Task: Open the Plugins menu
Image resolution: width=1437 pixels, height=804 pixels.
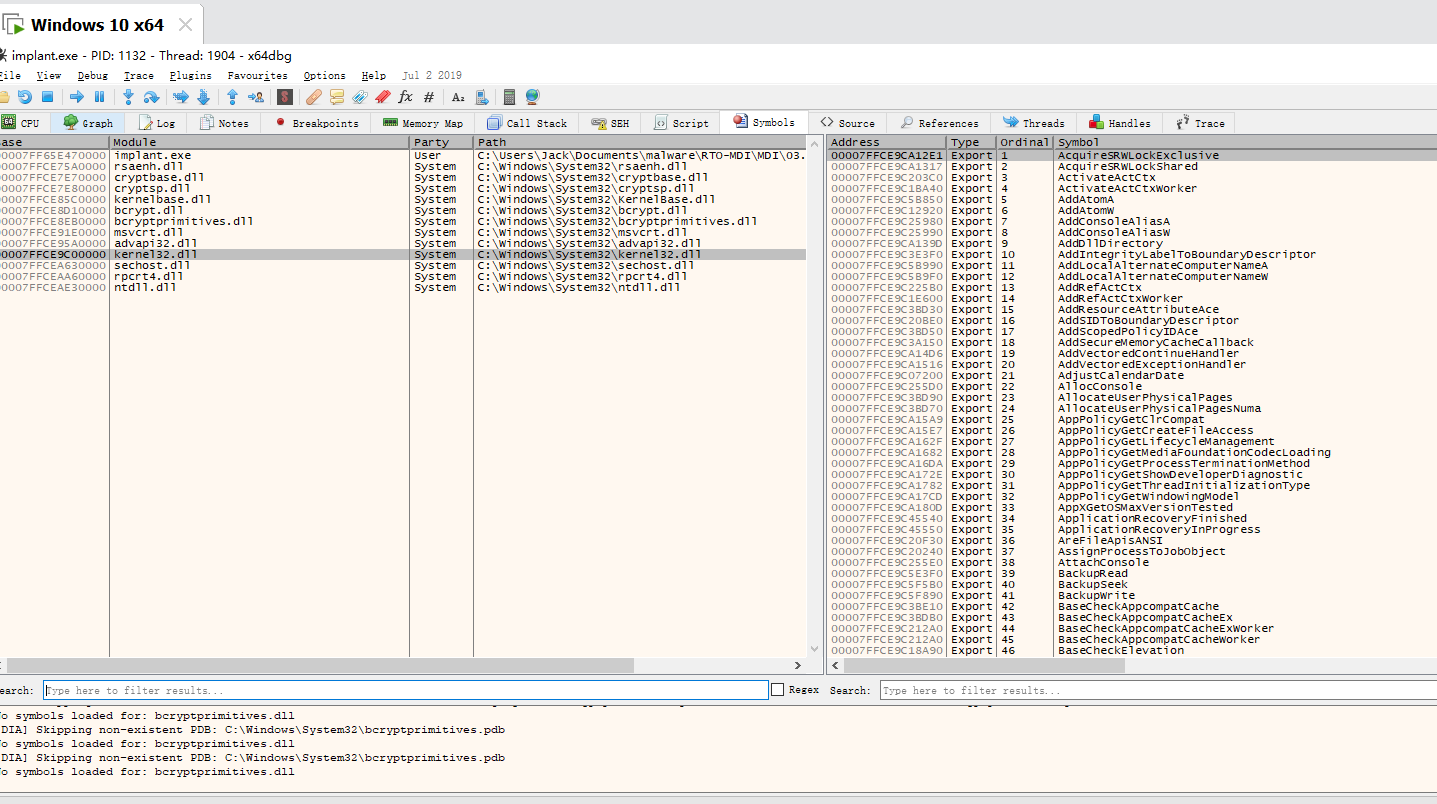Action: pos(190,75)
